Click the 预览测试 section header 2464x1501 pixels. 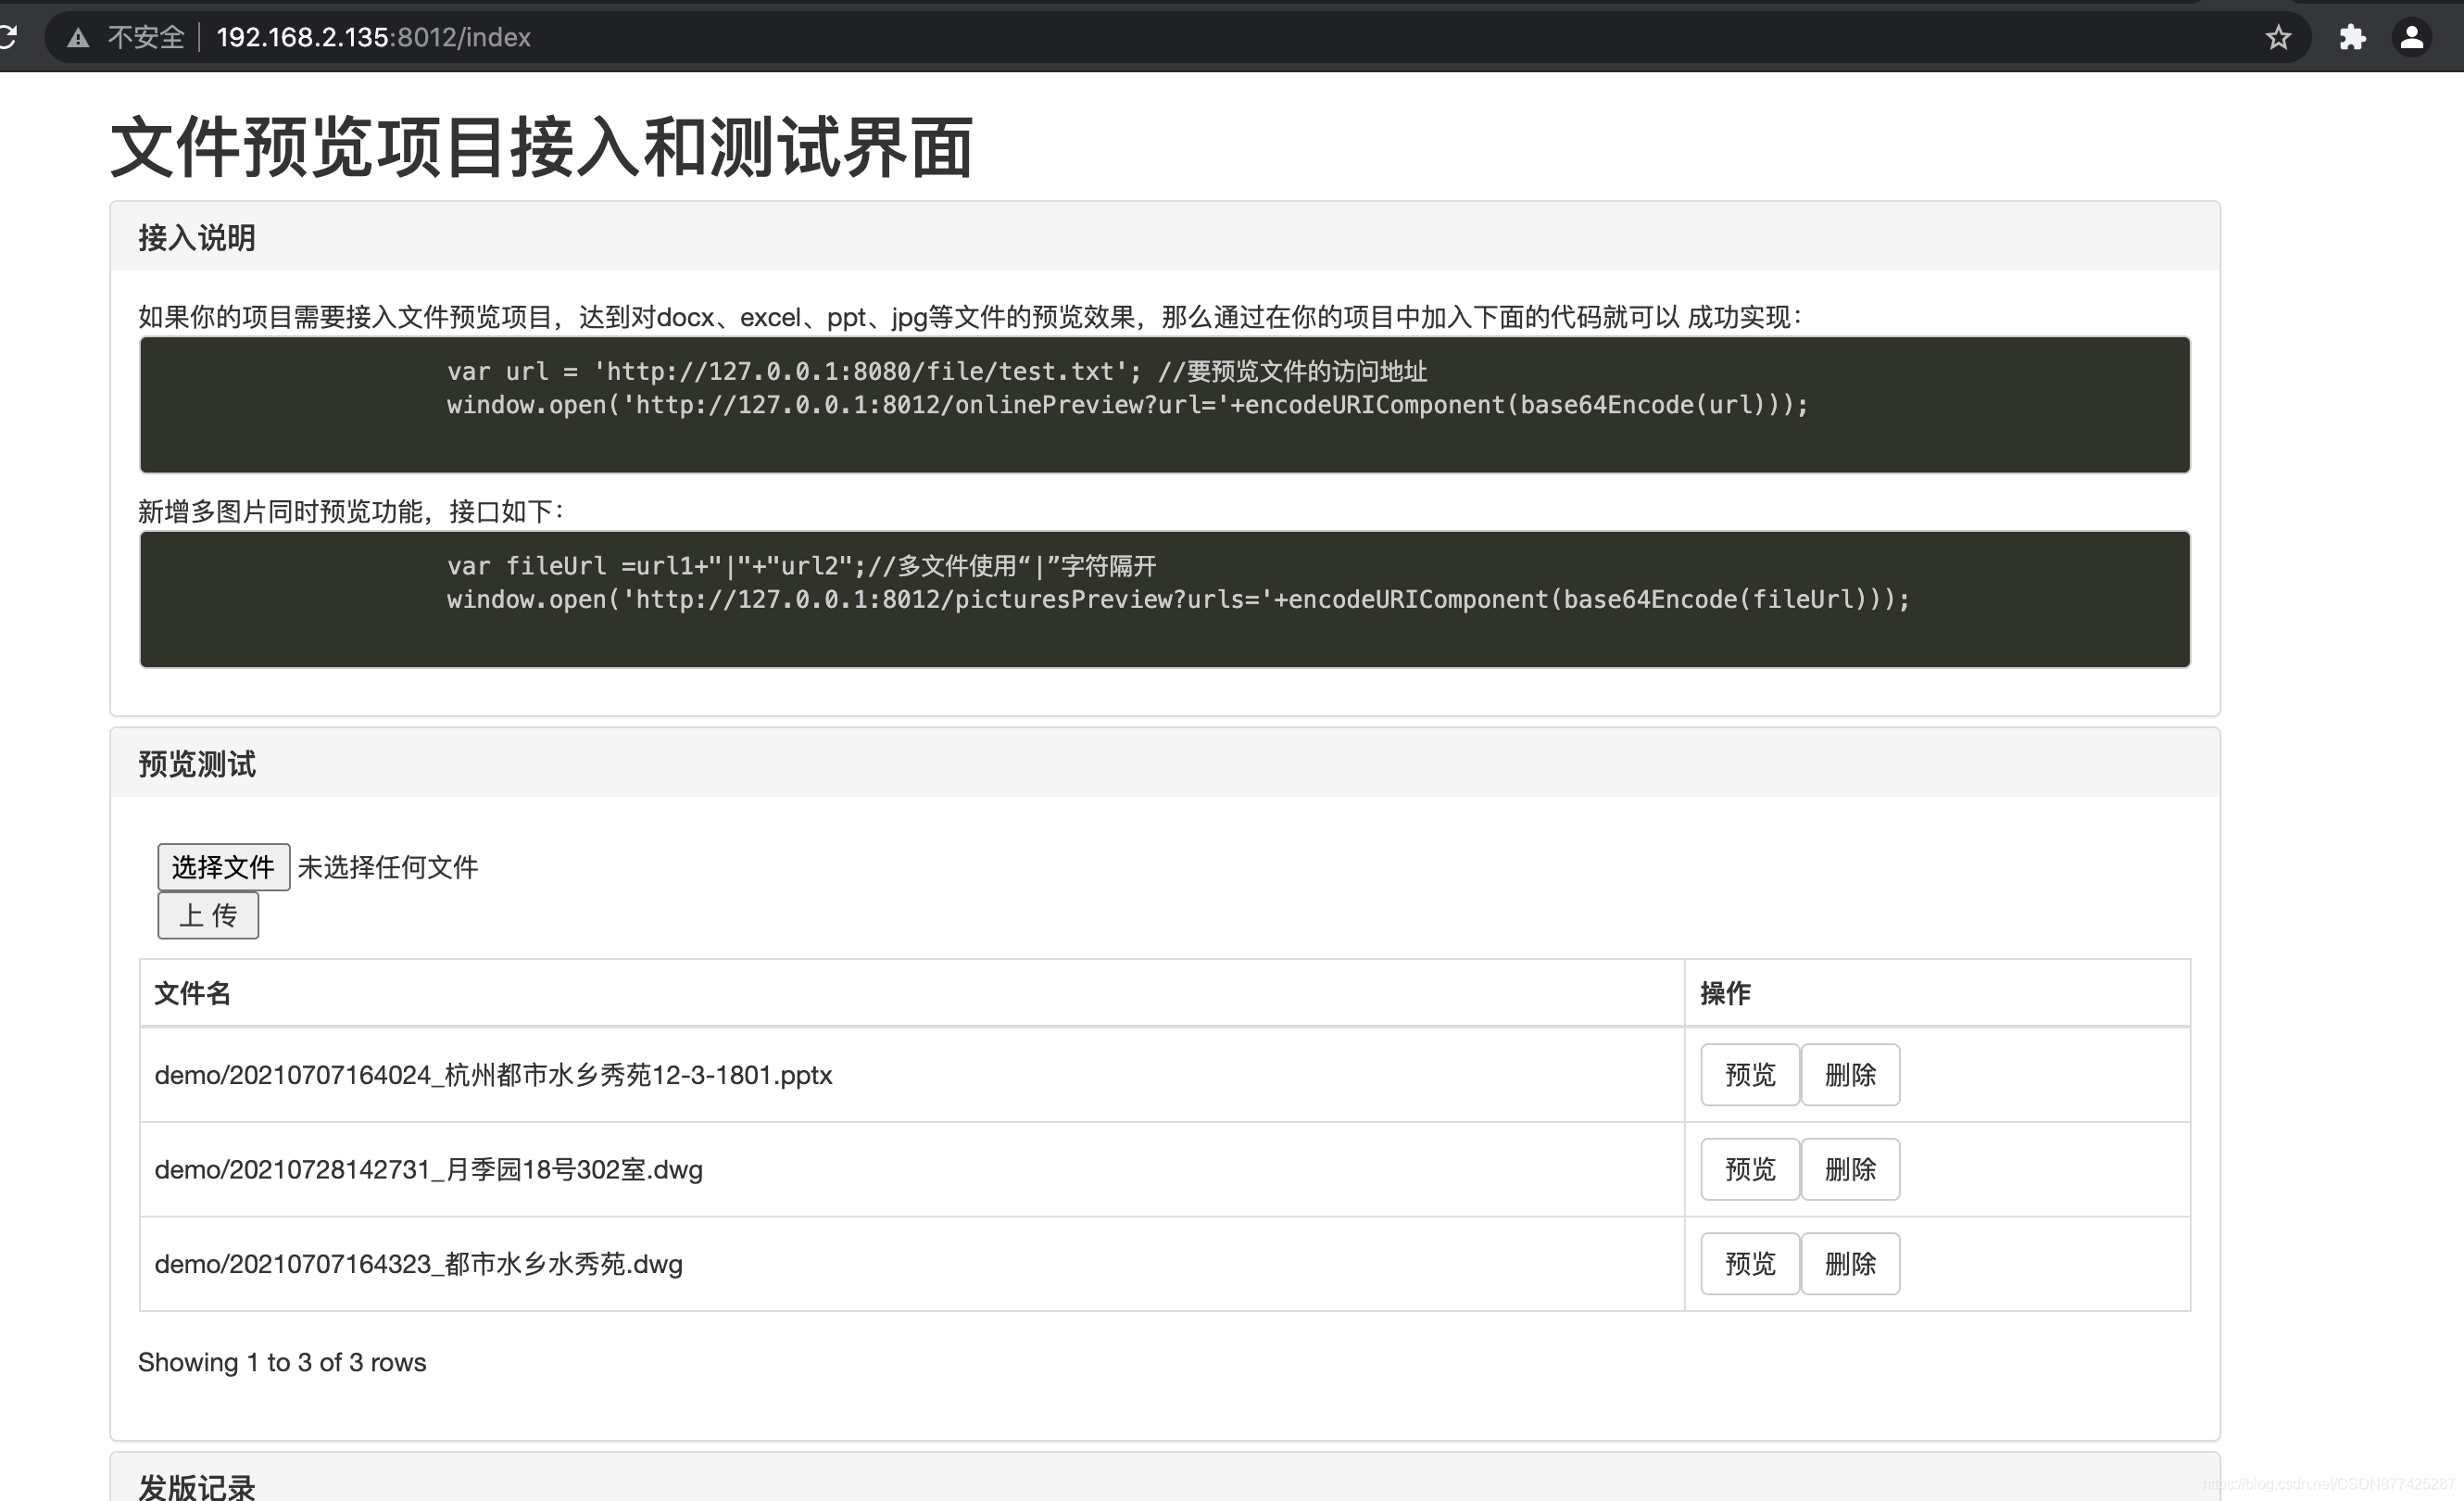coord(197,764)
